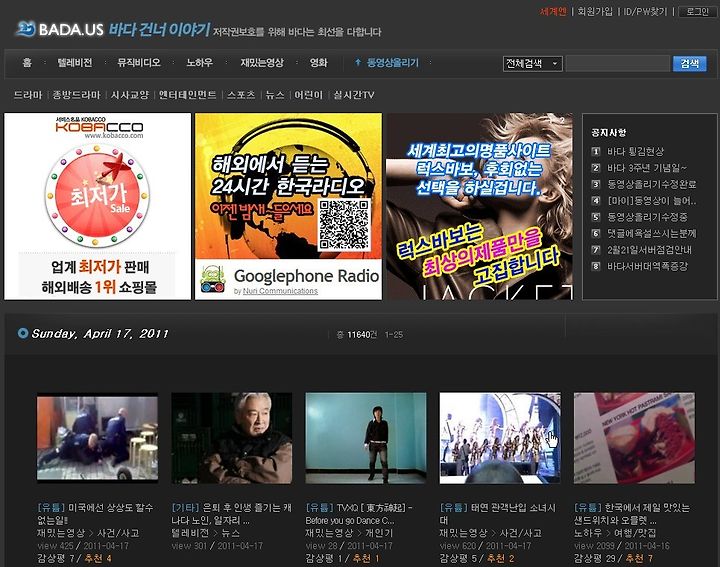Open notice 동영상올리기수정중

(647, 217)
